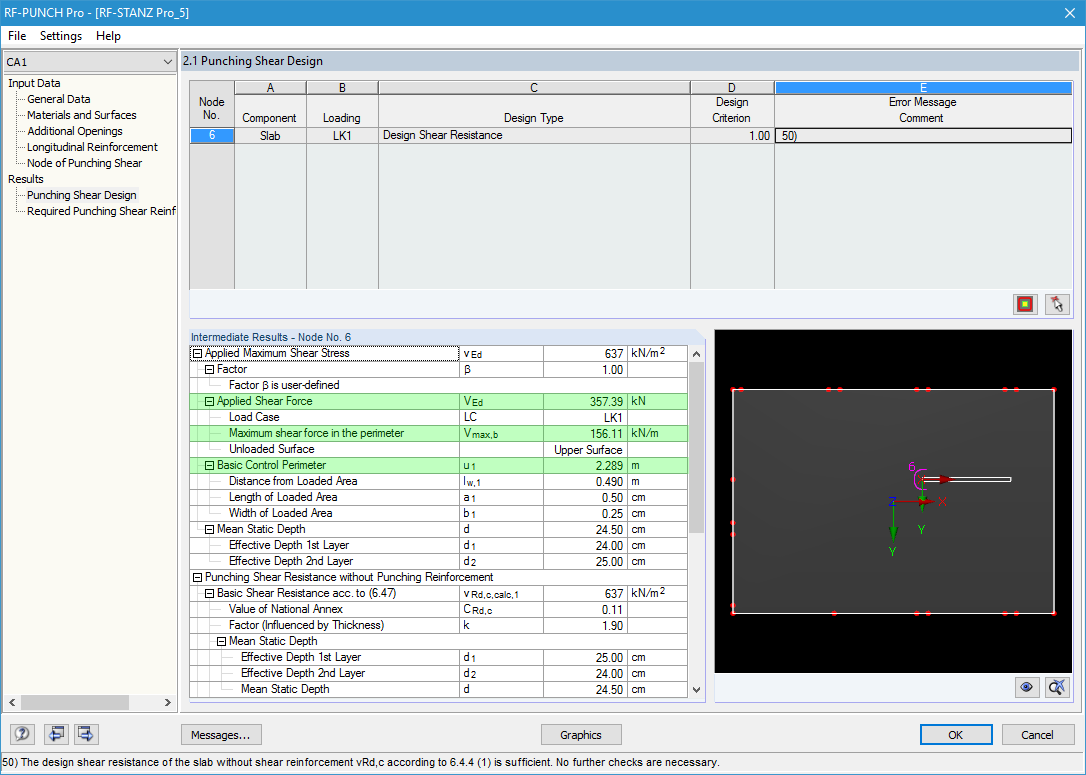Click the Cancel button
1086x775 pixels.
[x=1037, y=735]
